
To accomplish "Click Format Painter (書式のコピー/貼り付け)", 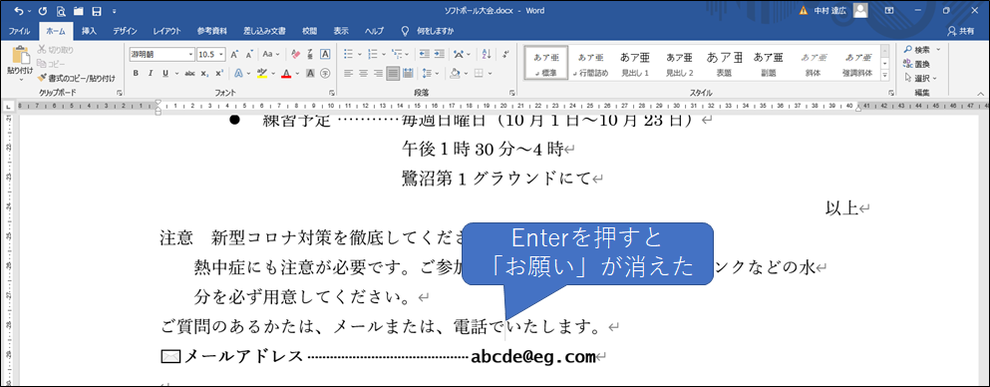I will point(76,78).
